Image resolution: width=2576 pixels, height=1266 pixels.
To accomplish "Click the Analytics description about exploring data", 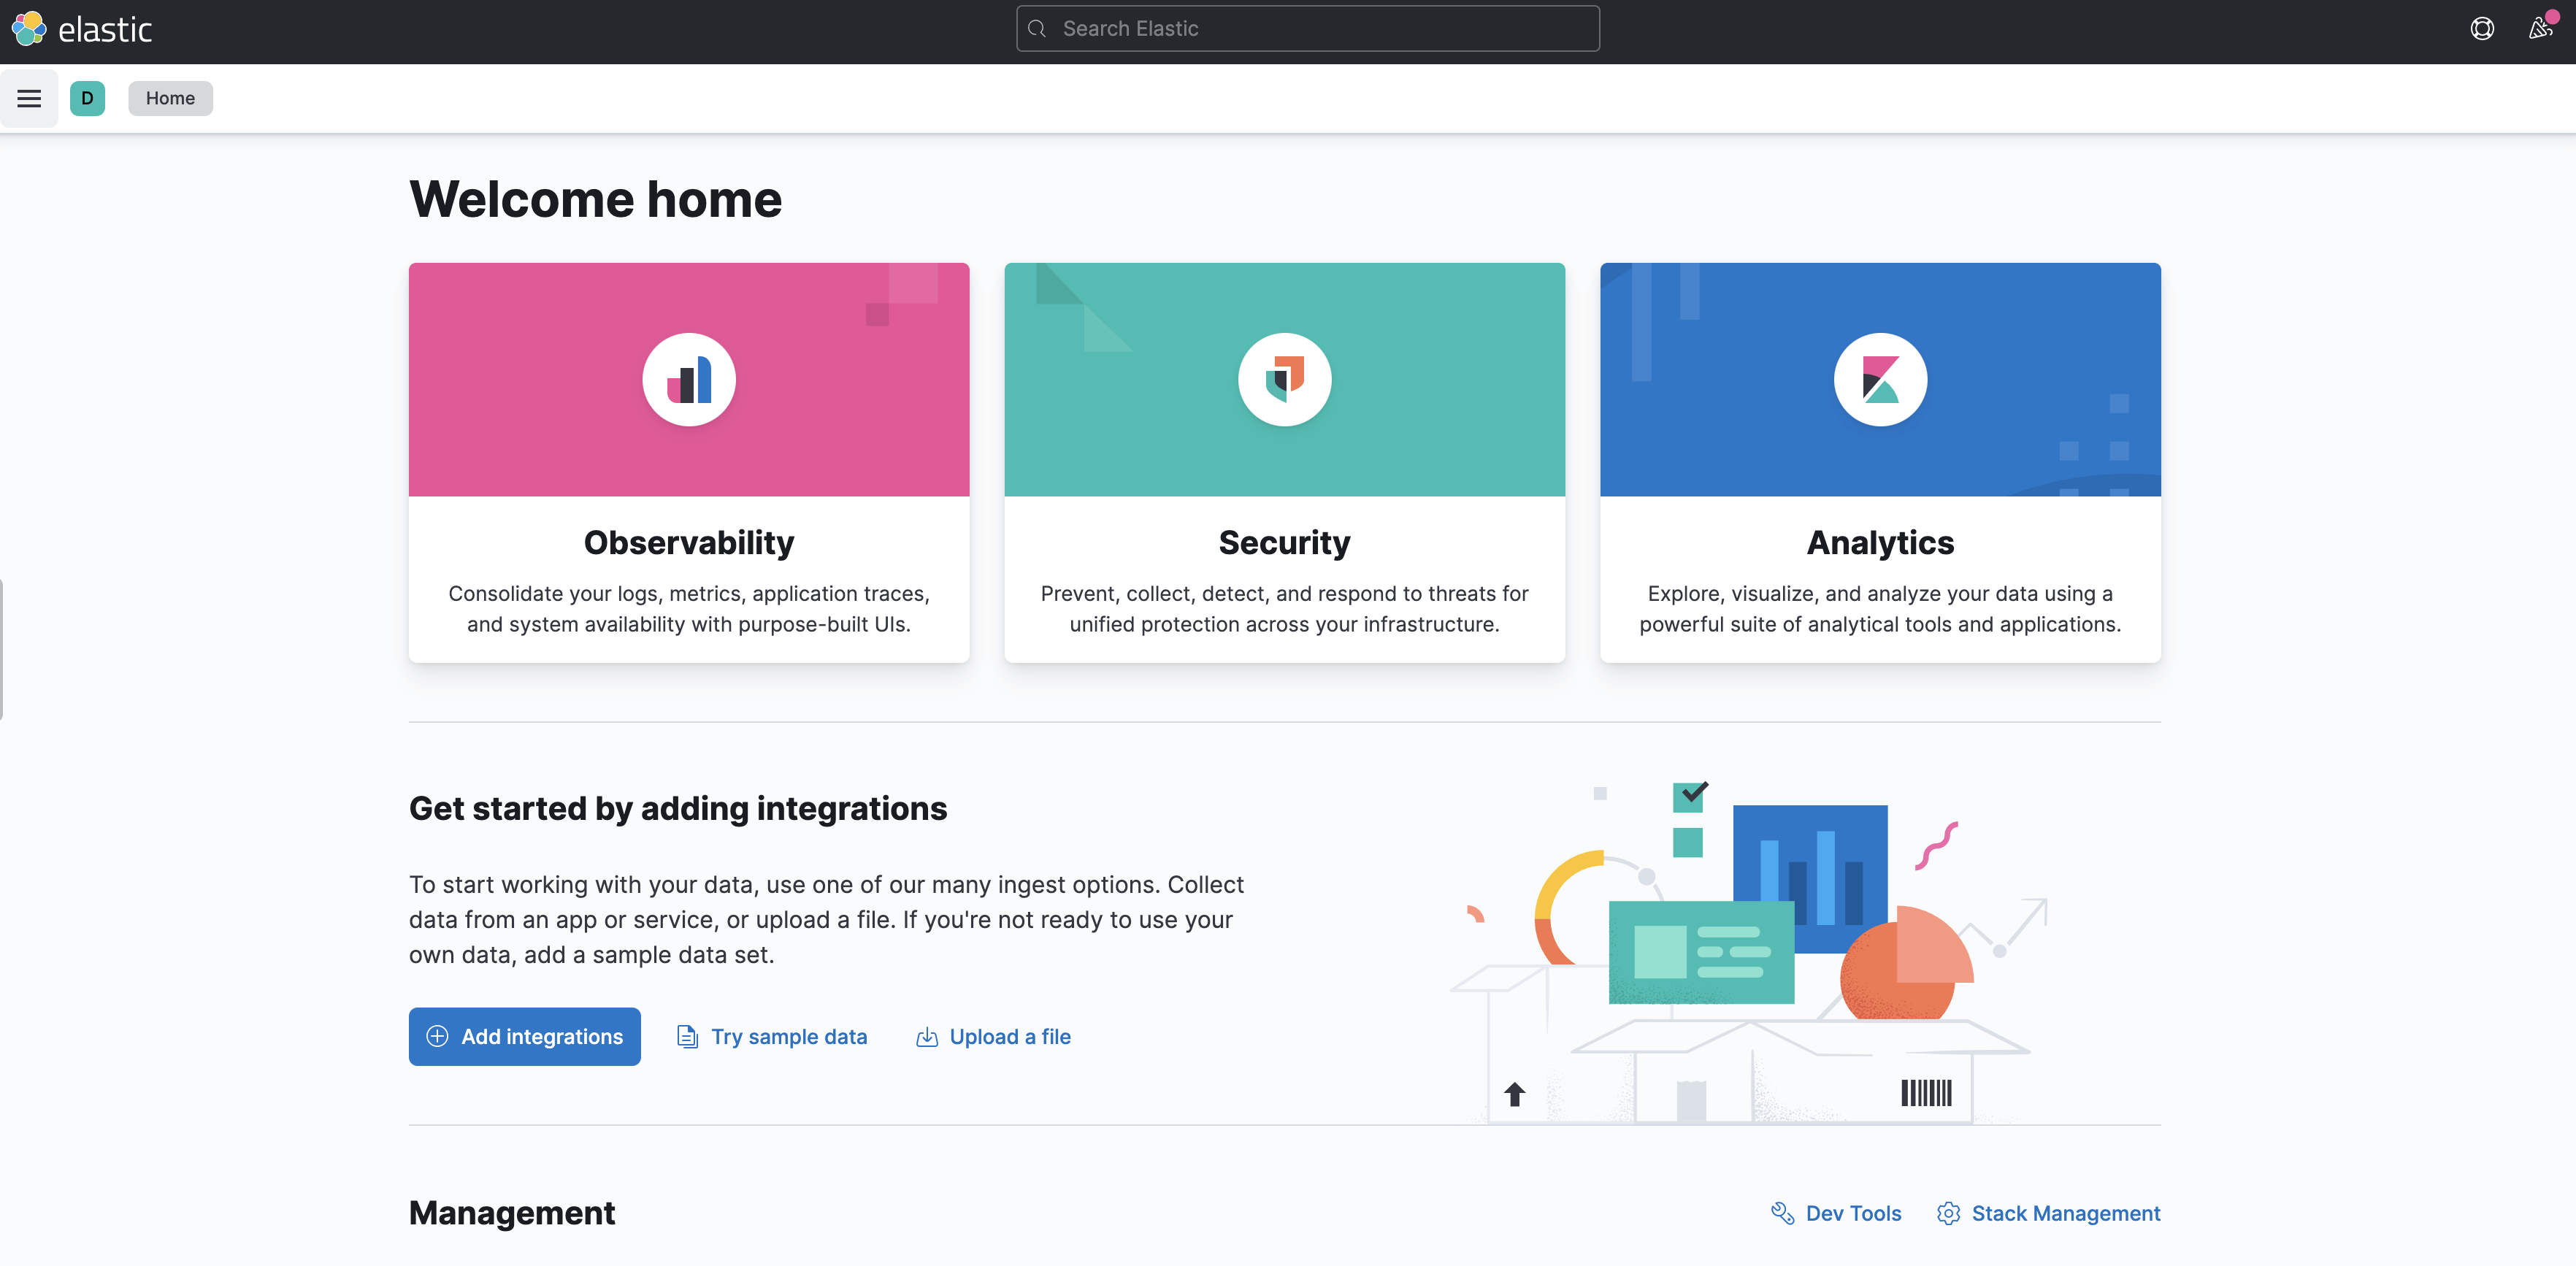I will point(1880,609).
